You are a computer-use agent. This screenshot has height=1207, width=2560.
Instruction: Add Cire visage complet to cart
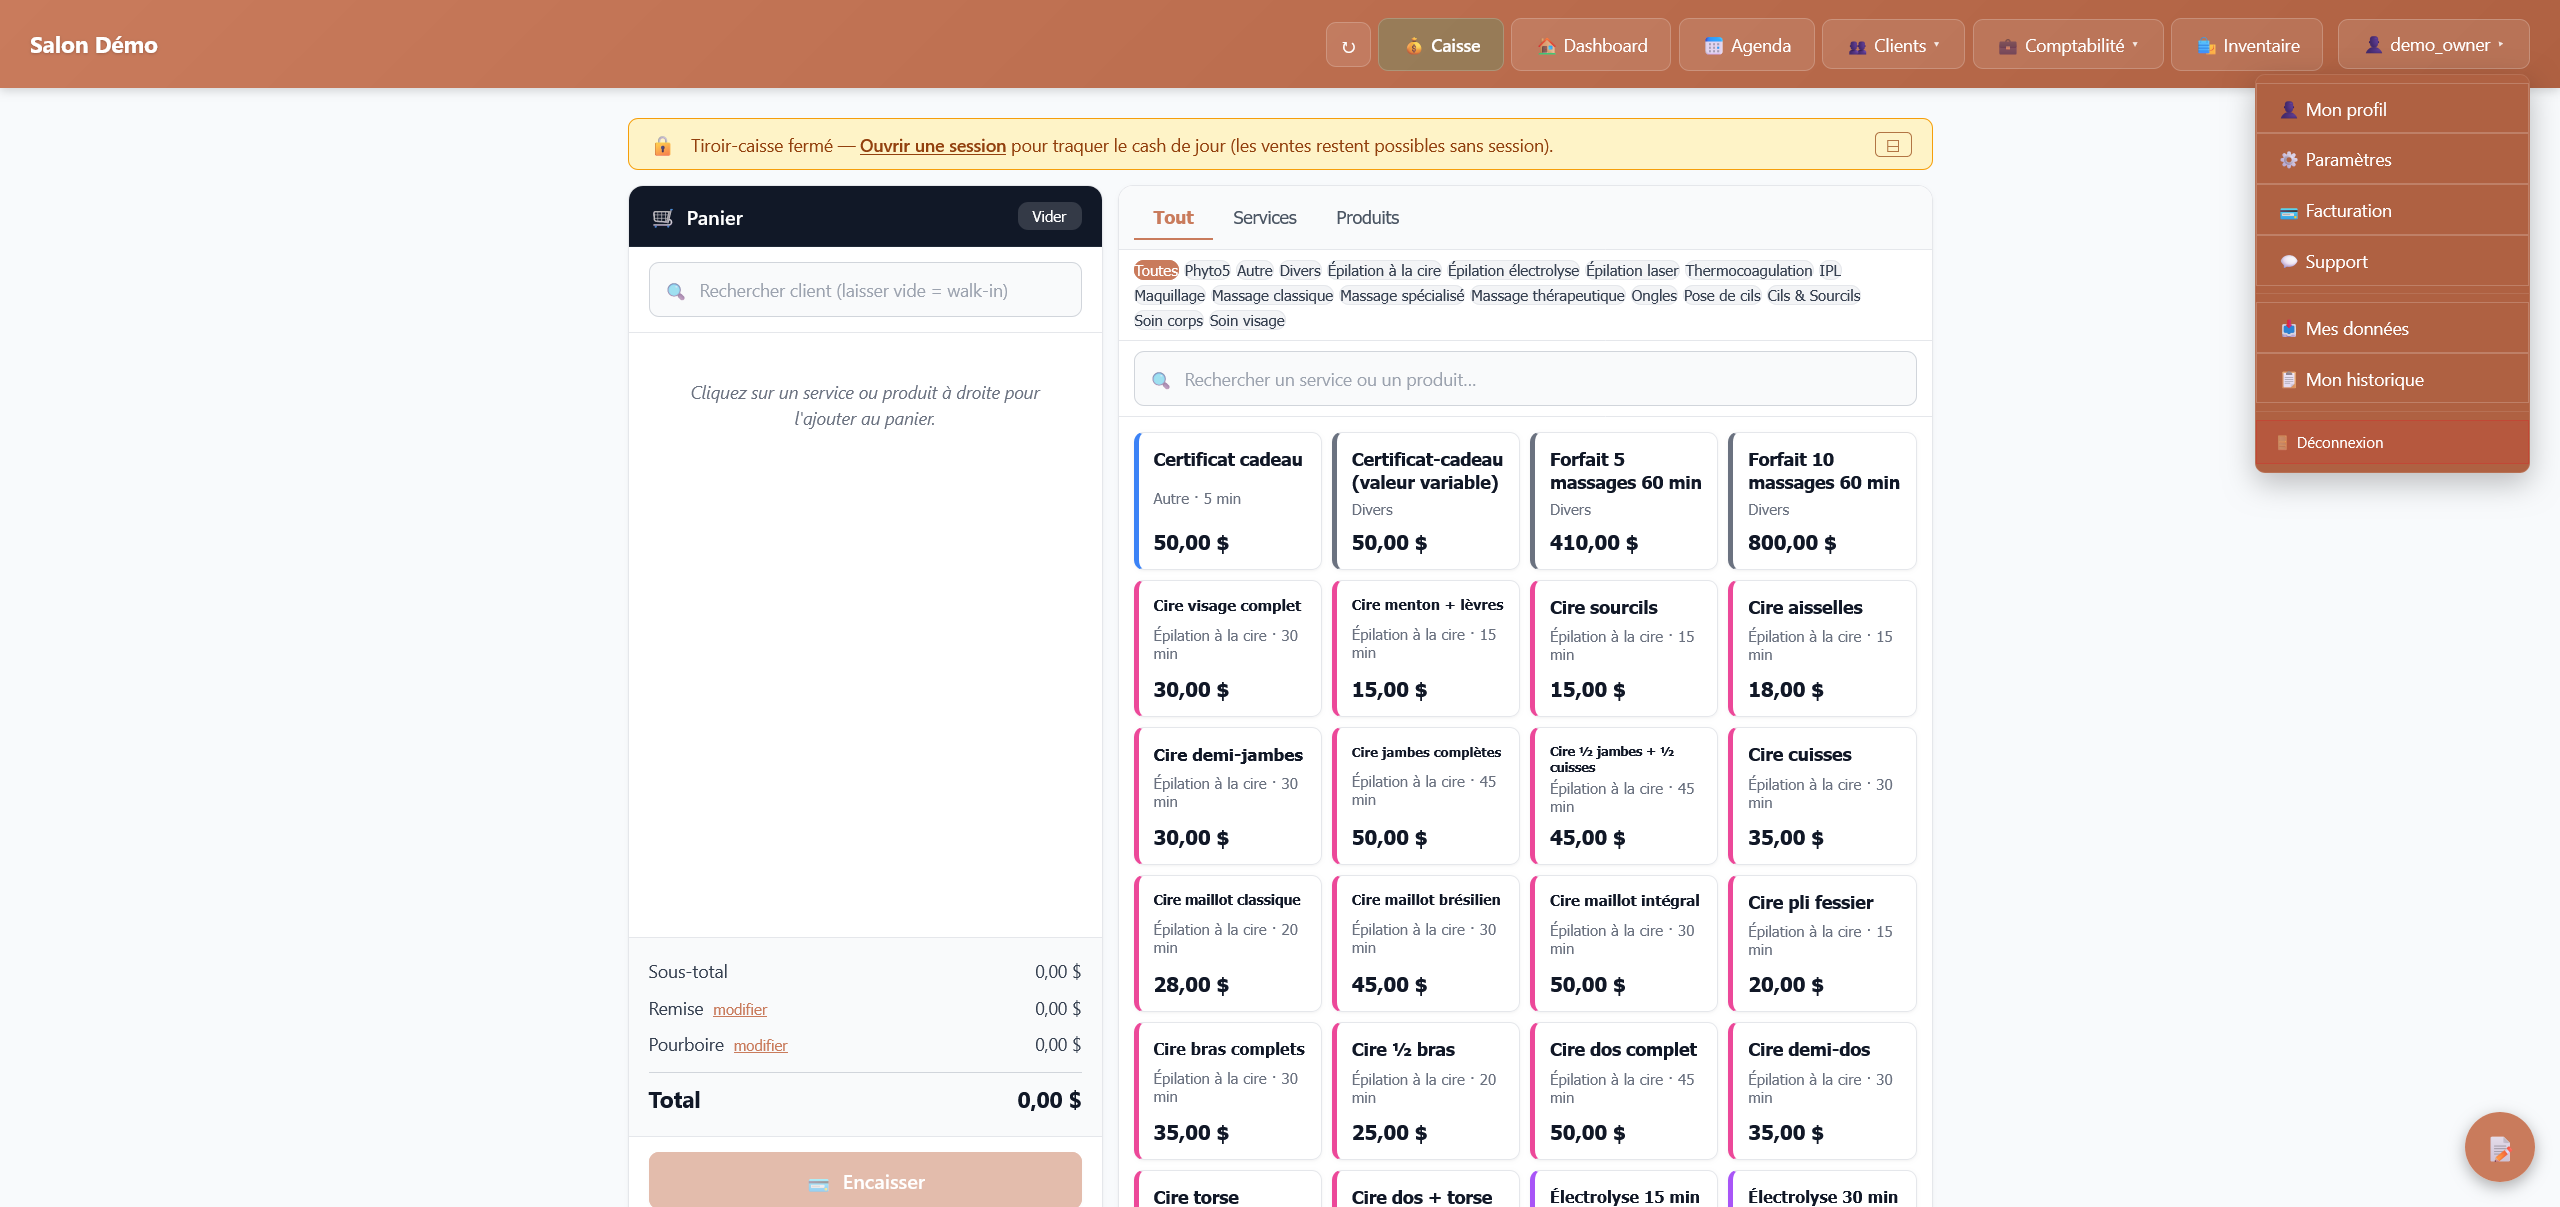click(x=1228, y=648)
